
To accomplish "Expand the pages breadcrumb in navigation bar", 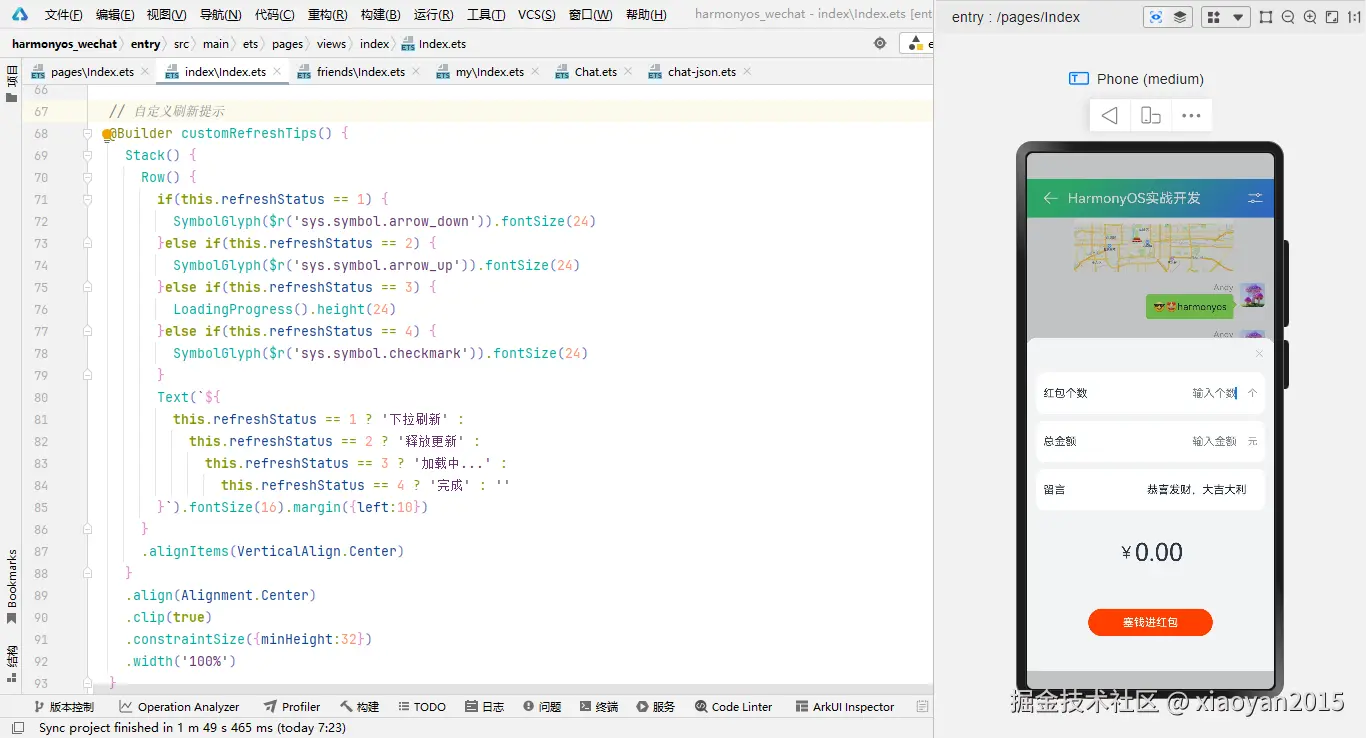I will tap(288, 44).
